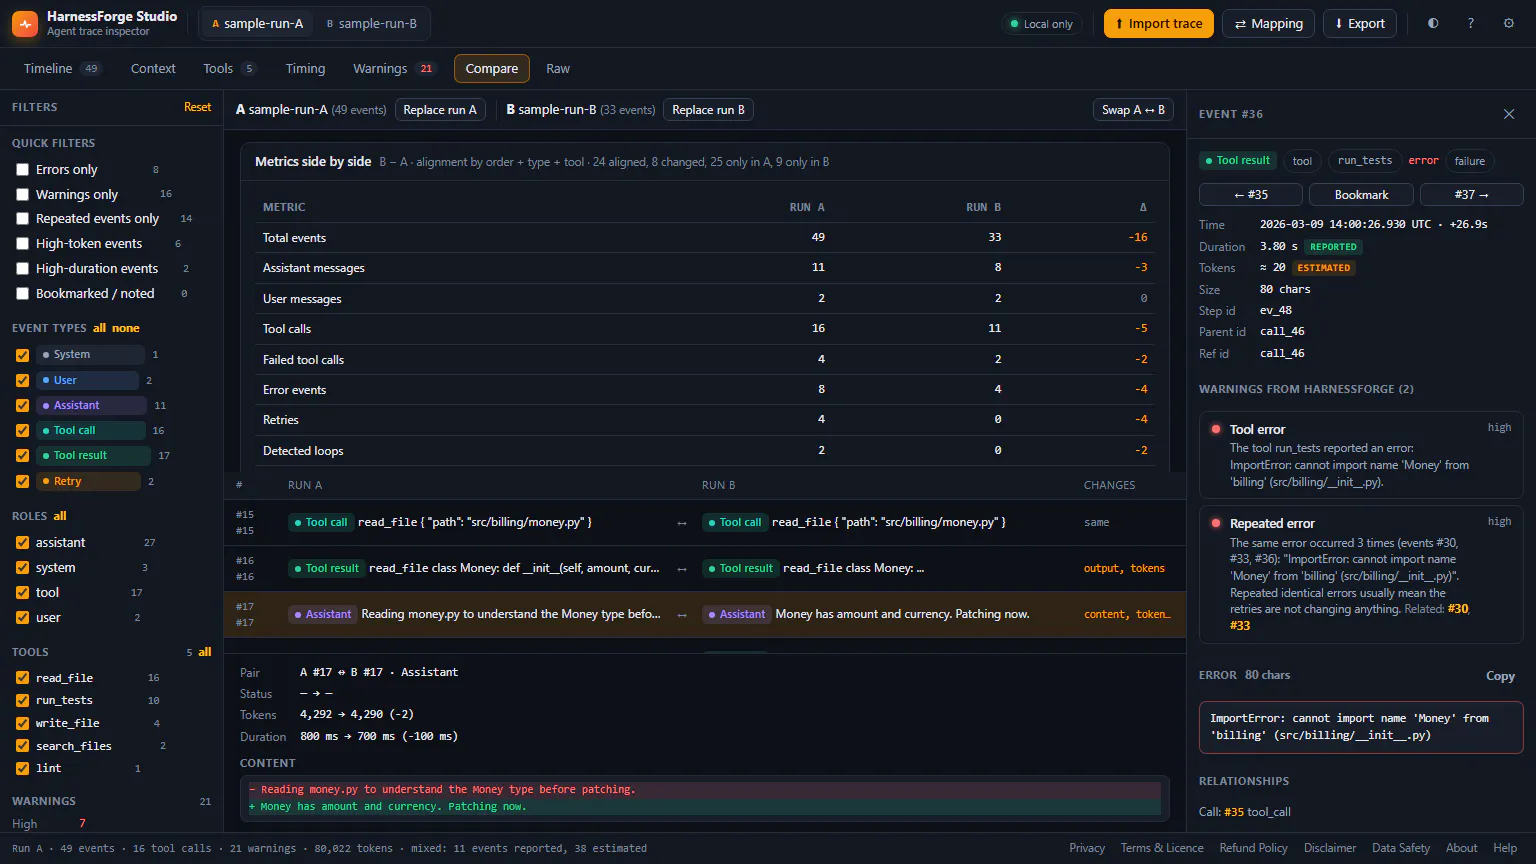This screenshot has height=864, width=1536.
Task: Check High-token events filter
Action: point(22,244)
